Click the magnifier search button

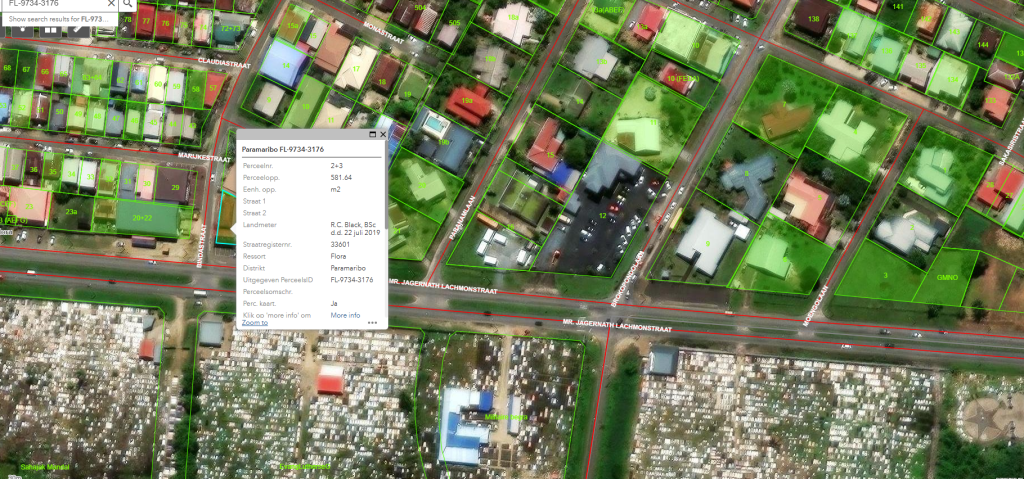tap(129, 4)
